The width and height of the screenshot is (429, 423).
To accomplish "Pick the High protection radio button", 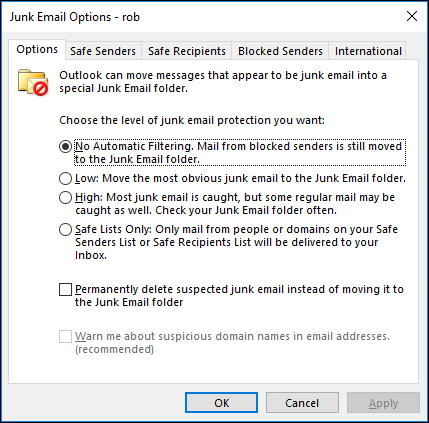I will point(65,197).
